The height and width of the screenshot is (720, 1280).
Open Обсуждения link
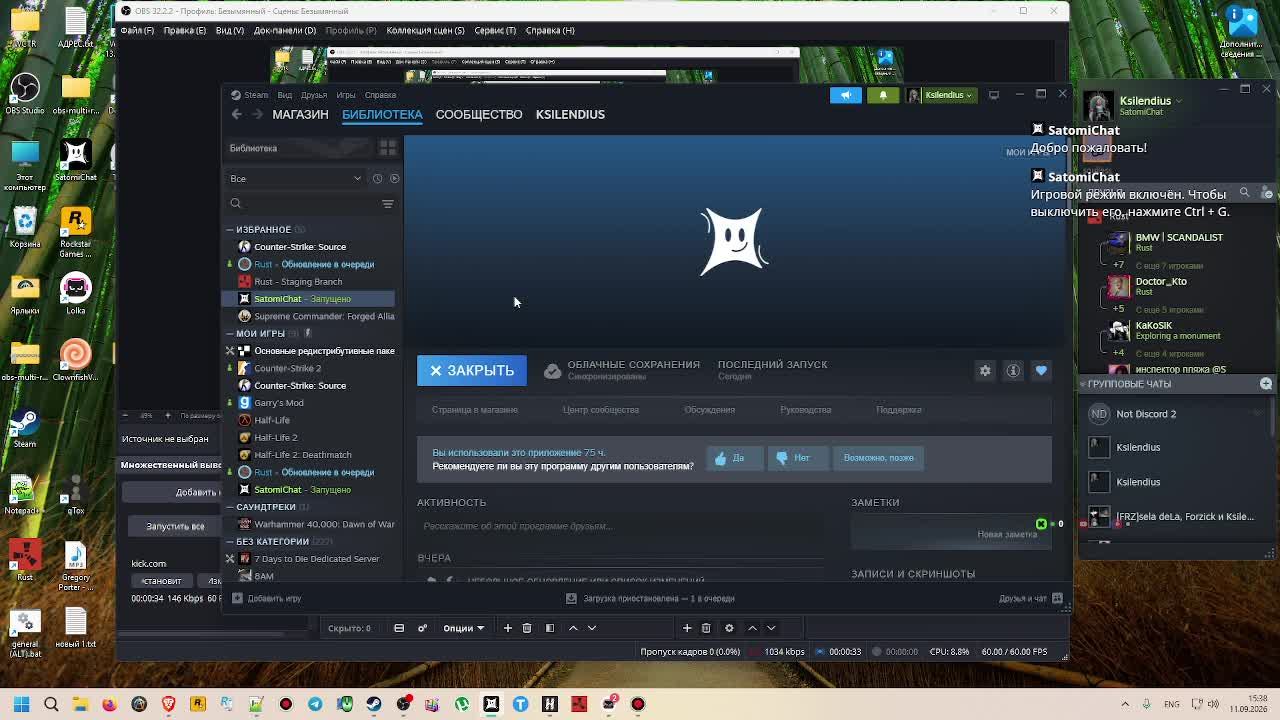point(709,410)
